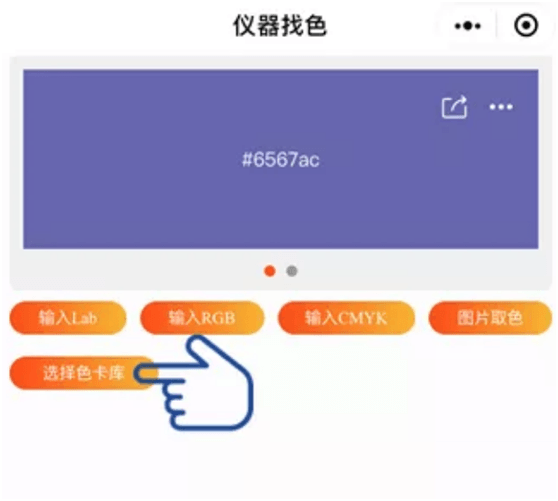Select the orange first page indicator dot
The height and width of the screenshot is (501, 558).
(270, 271)
